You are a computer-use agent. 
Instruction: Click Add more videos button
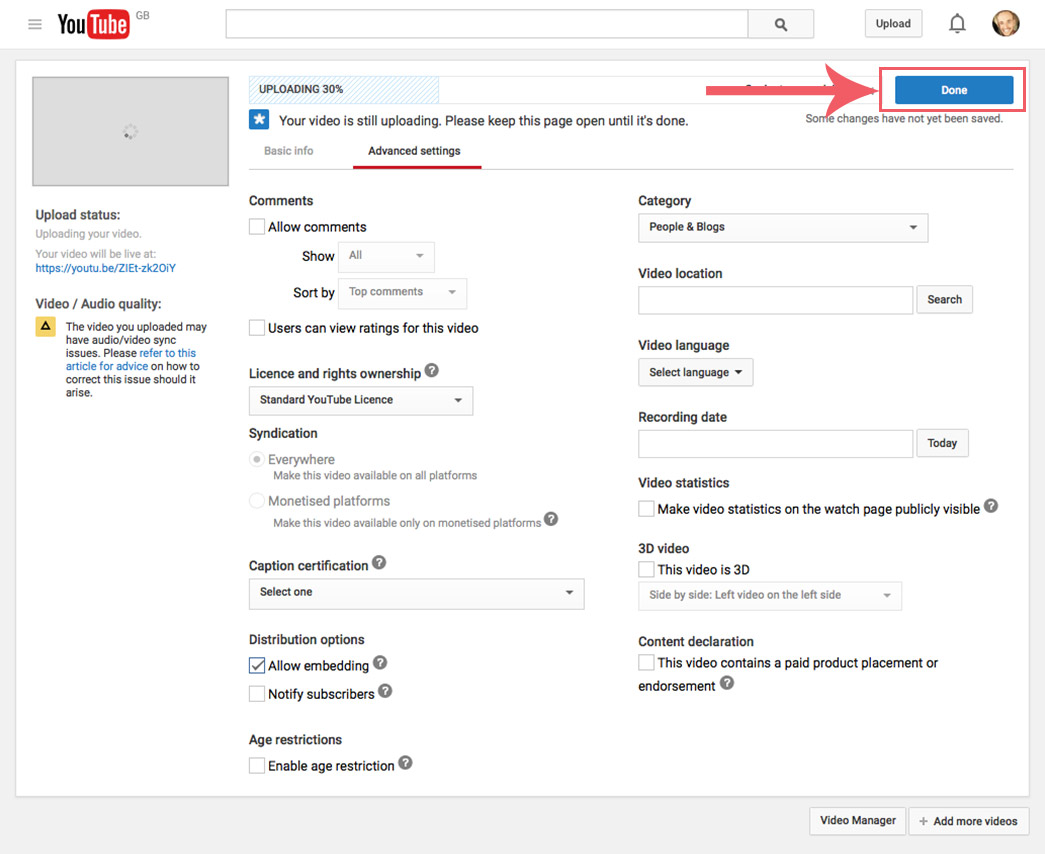coord(968,821)
